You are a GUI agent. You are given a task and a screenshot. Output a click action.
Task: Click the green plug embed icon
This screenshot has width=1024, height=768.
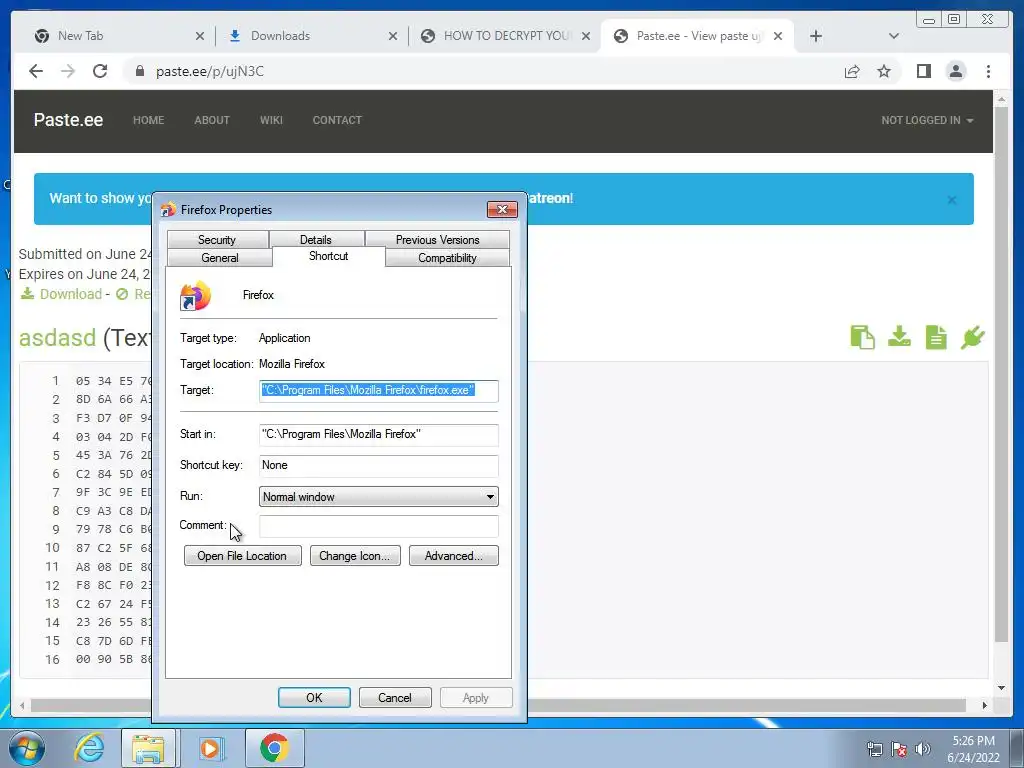[x=972, y=338]
